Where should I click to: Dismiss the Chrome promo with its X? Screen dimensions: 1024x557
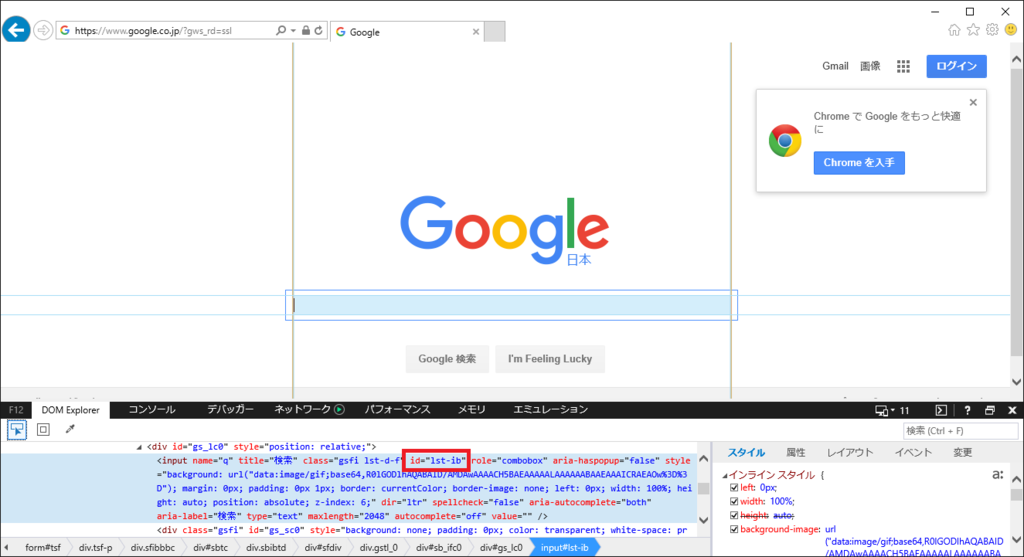[x=973, y=103]
